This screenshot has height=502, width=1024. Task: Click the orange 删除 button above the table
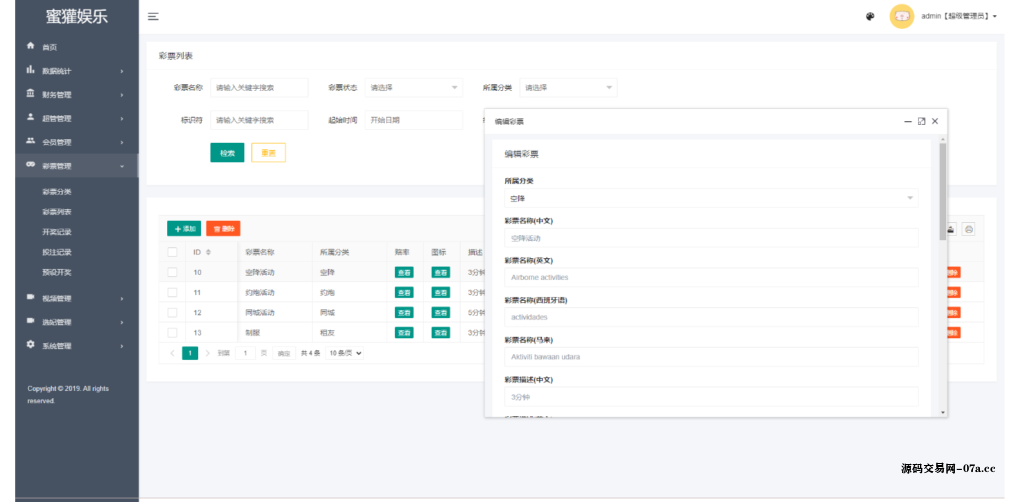(x=223, y=228)
